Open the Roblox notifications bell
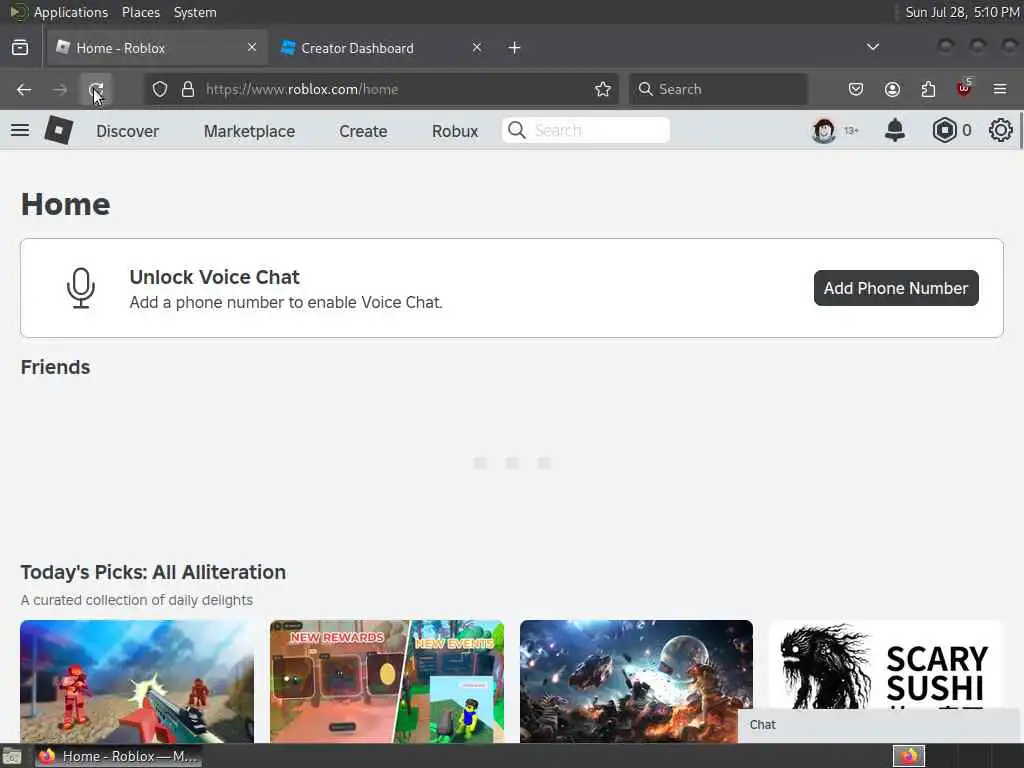Image resolution: width=1024 pixels, height=768 pixels. (894, 130)
